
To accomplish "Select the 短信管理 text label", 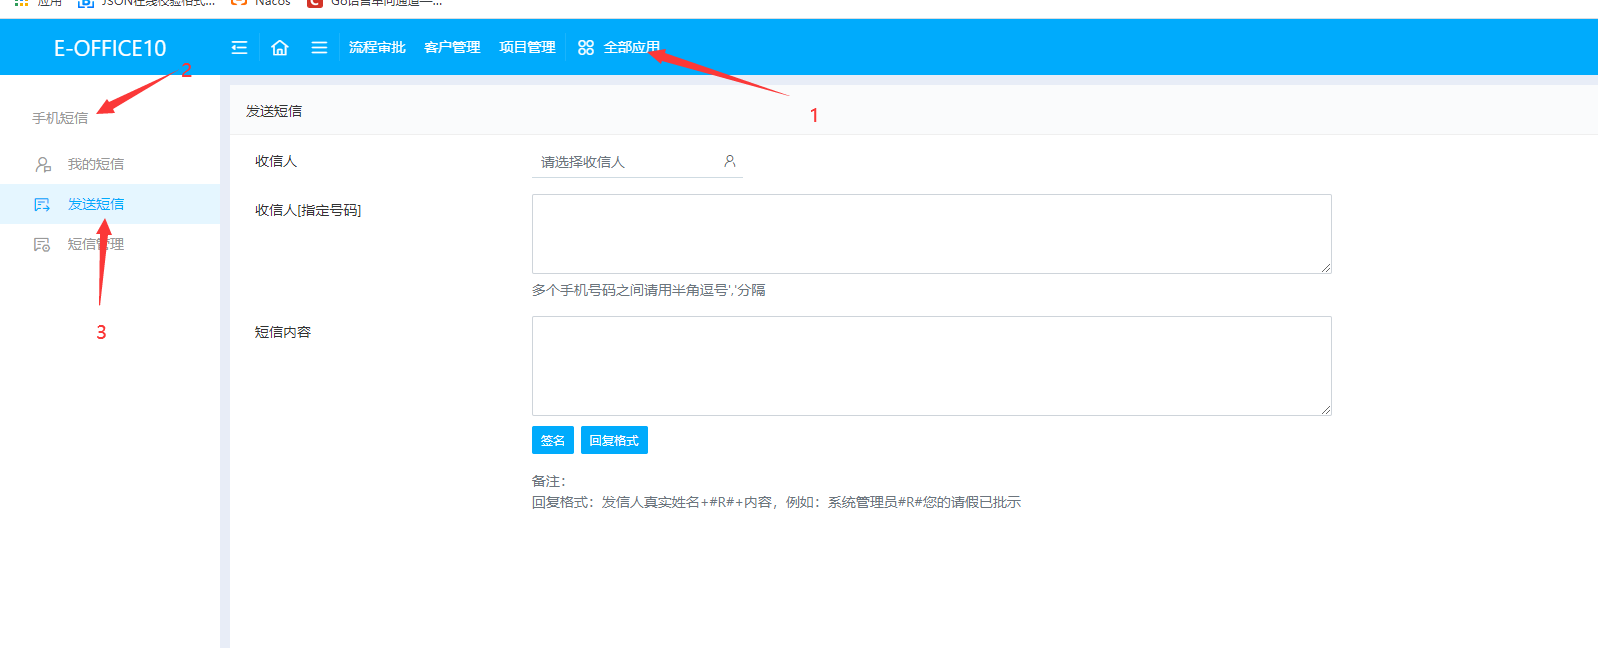I will [96, 244].
